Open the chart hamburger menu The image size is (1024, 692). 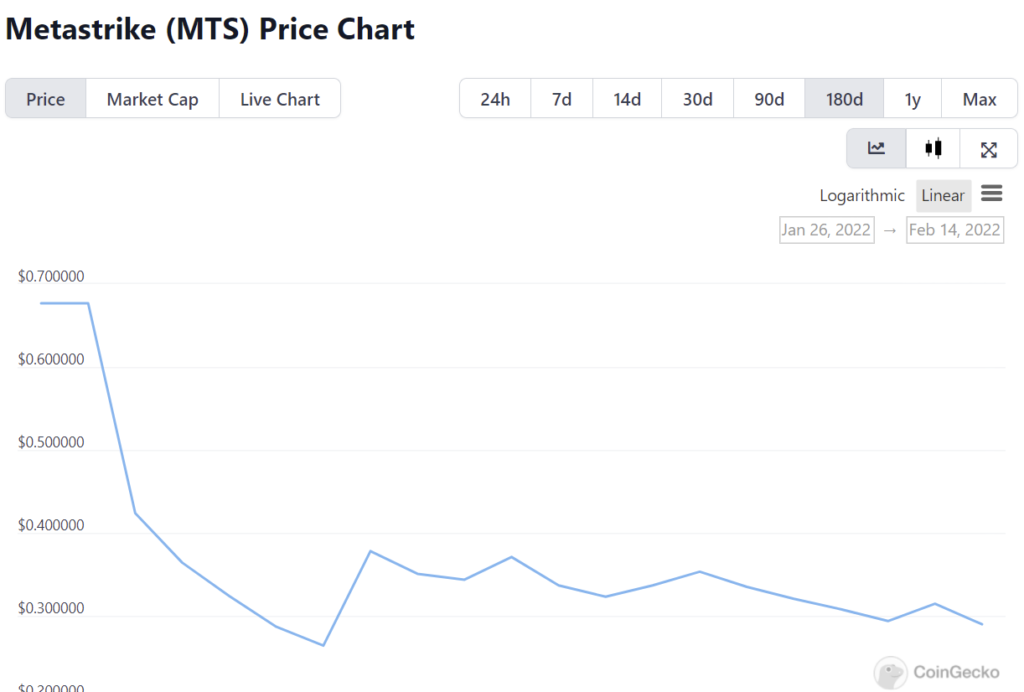click(x=991, y=194)
